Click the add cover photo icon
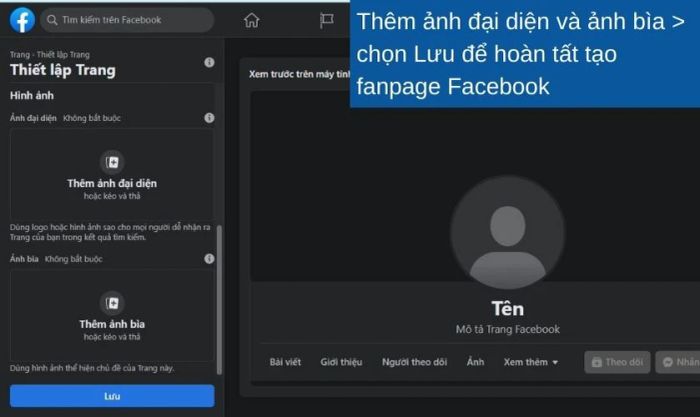 pyautogui.click(x=112, y=303)
